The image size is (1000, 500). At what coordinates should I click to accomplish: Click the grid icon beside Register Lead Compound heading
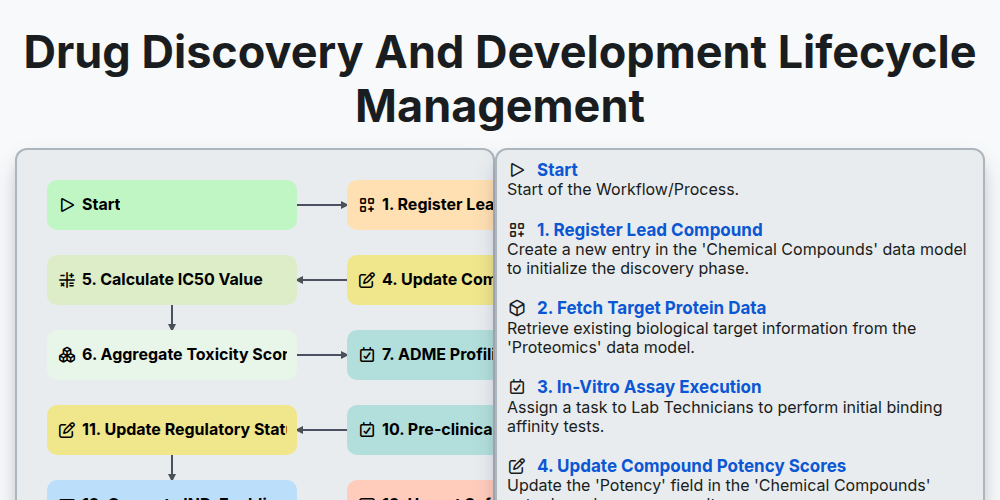(517, 230)
